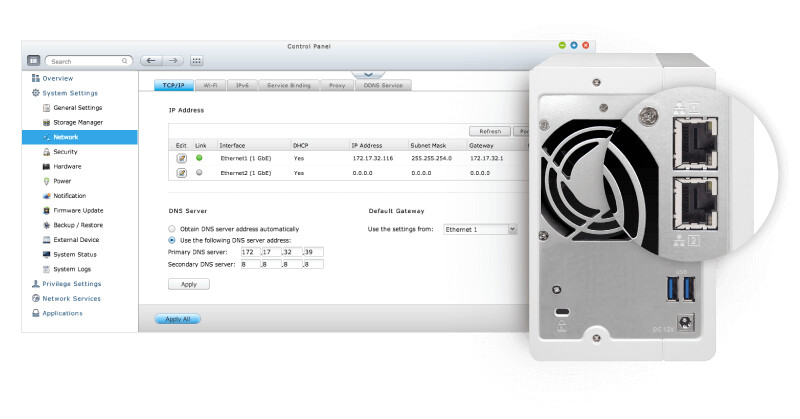This screenshot has height=419, width=800.
Task: Open Storage Manager in sidebar
Action: 77,122
